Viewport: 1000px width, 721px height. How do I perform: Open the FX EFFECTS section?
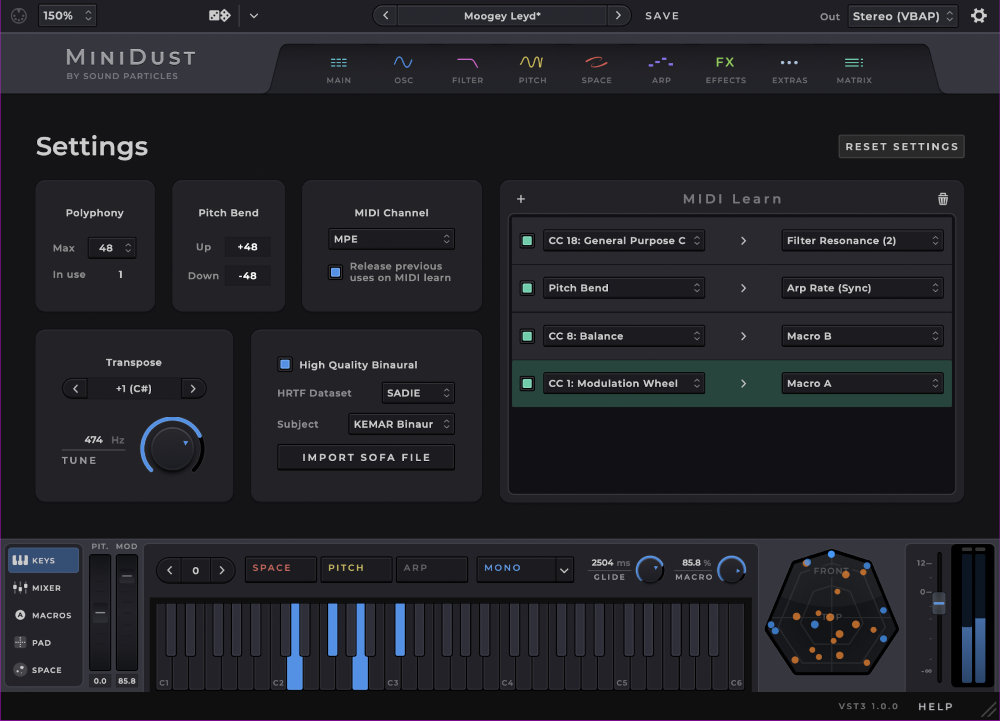tap(725, 68)
